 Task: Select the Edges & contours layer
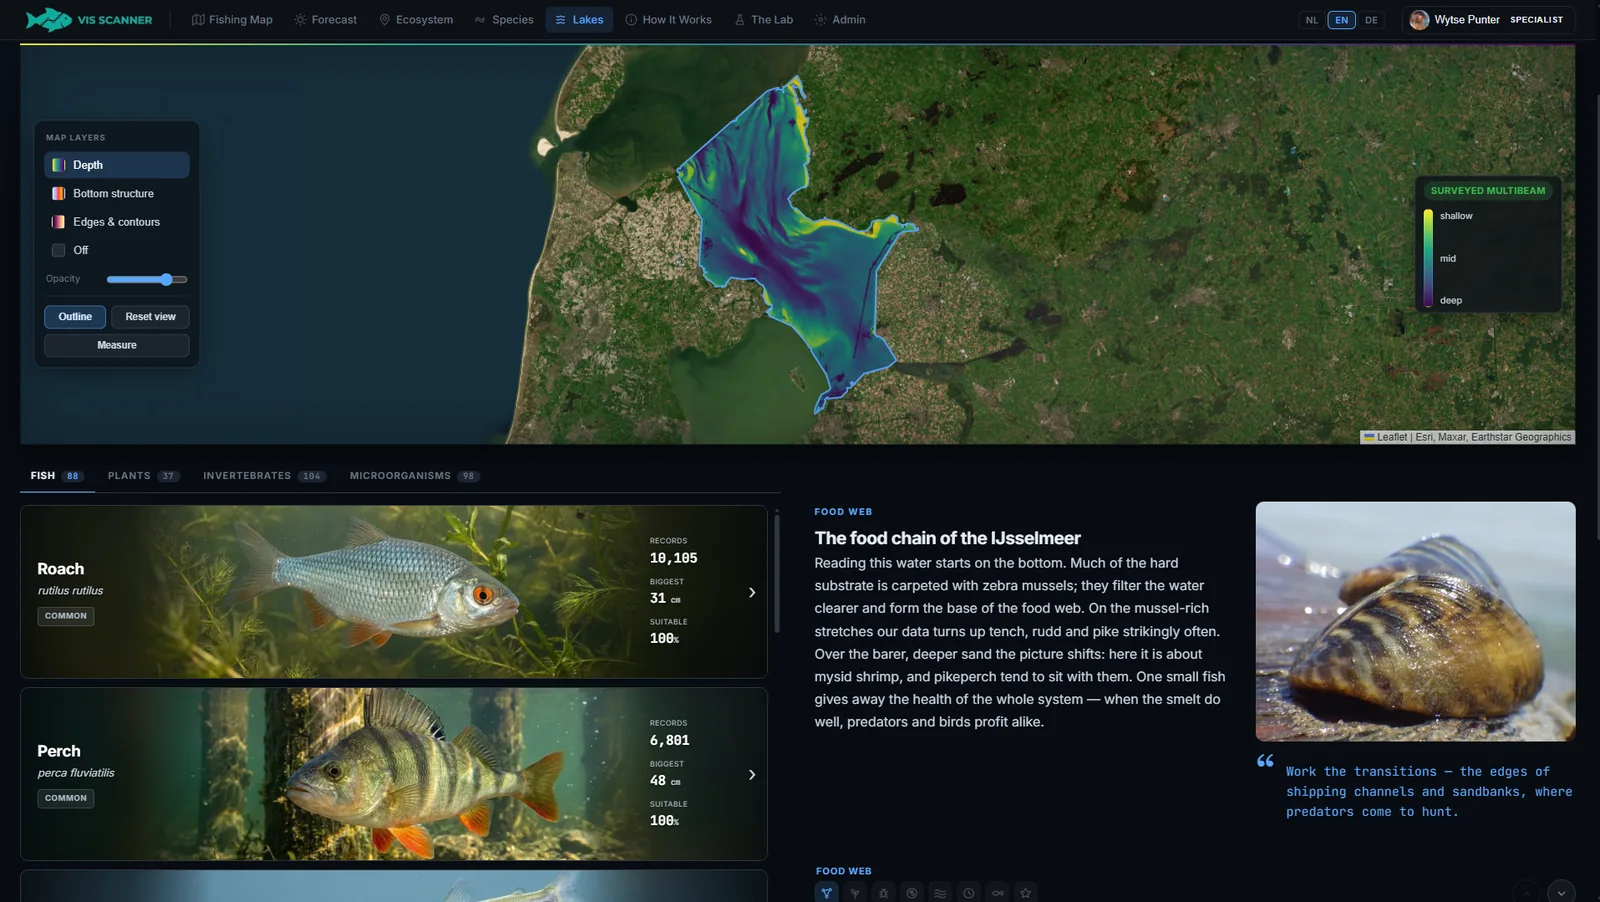coord(117,222)
